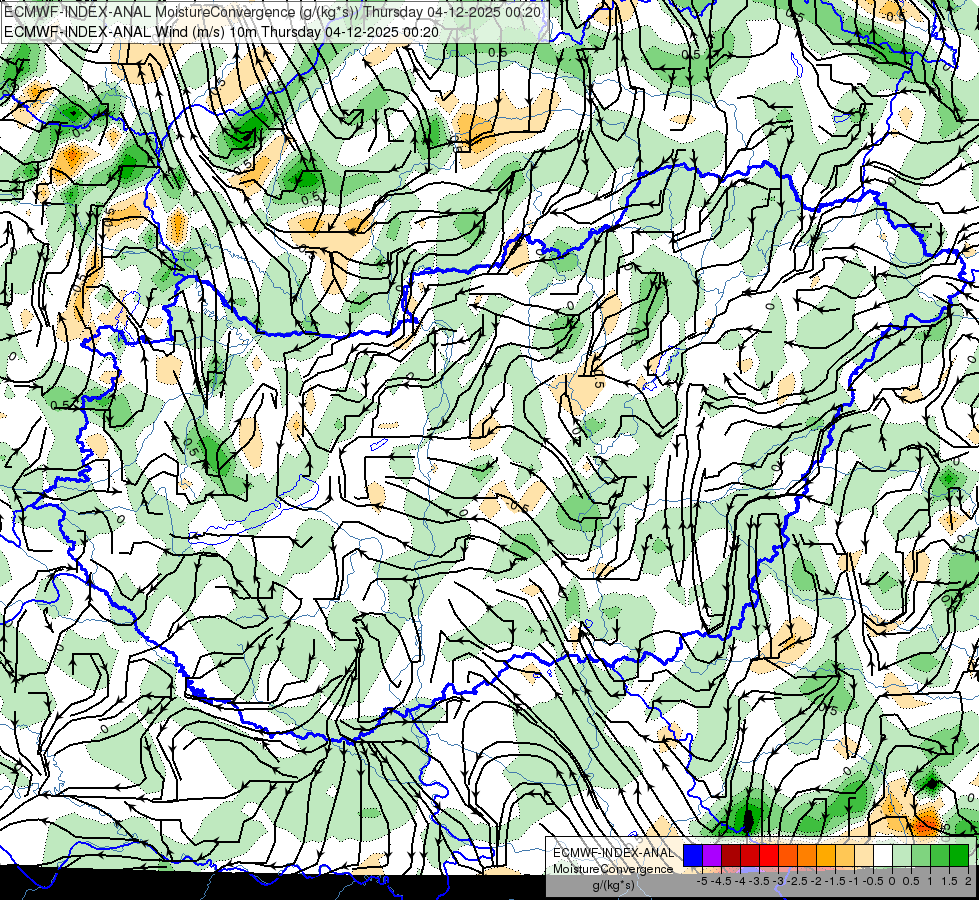Click the legend tick value '-3.5'
Screen dimensions: 979x900
[760, 881]
